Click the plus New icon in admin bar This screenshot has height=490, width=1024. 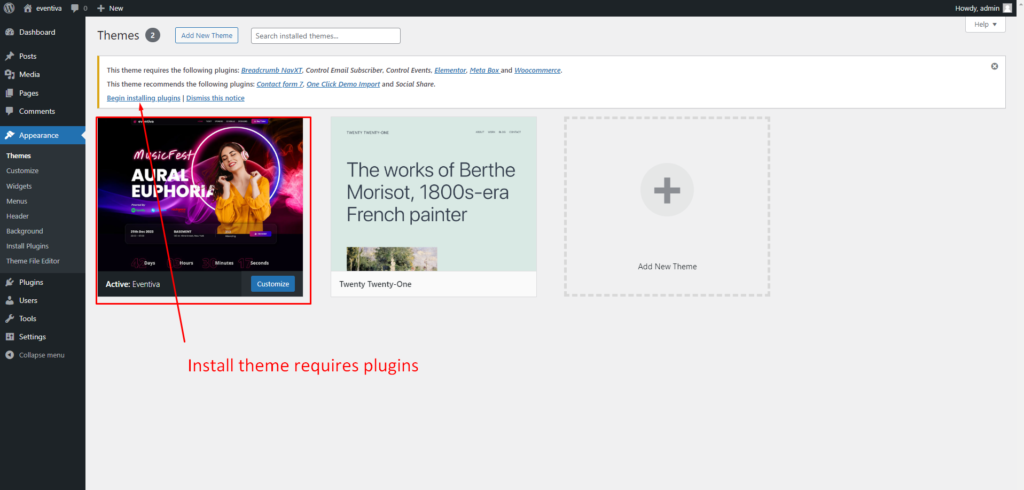click(x=101, y=8)
